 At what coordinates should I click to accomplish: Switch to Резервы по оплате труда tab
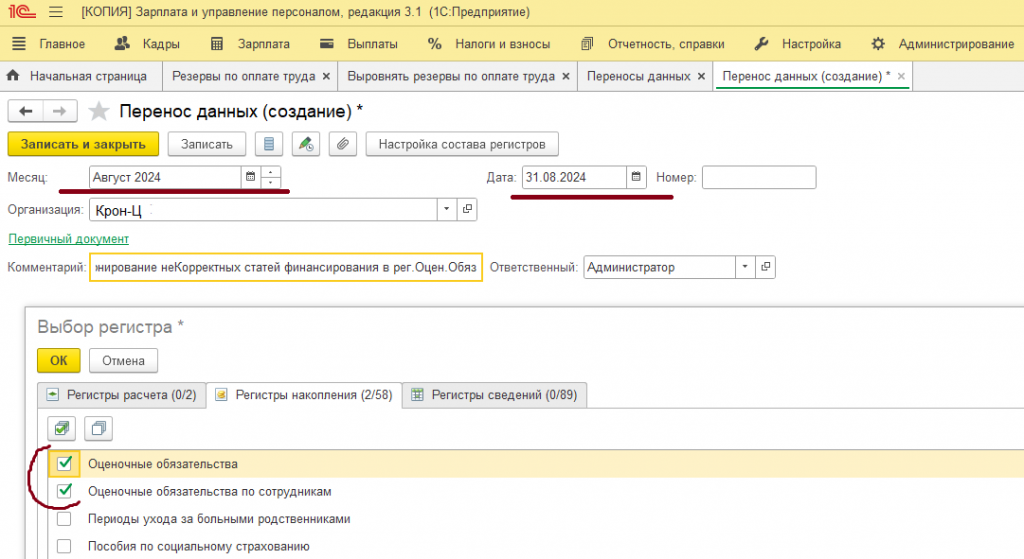tap(243, 76)
